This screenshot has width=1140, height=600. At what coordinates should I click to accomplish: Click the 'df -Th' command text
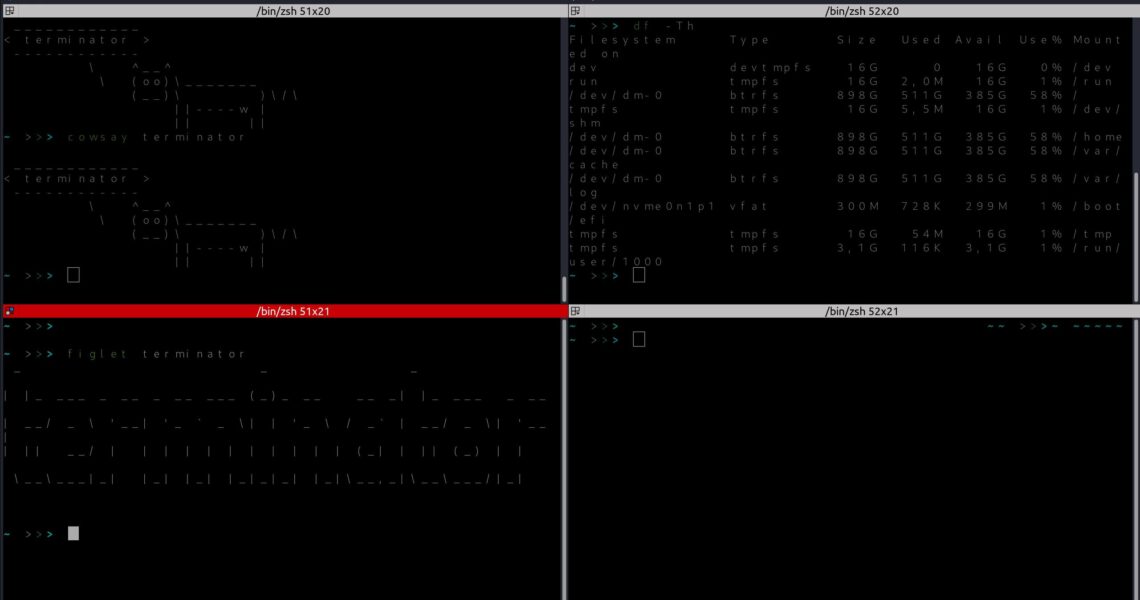664,25
